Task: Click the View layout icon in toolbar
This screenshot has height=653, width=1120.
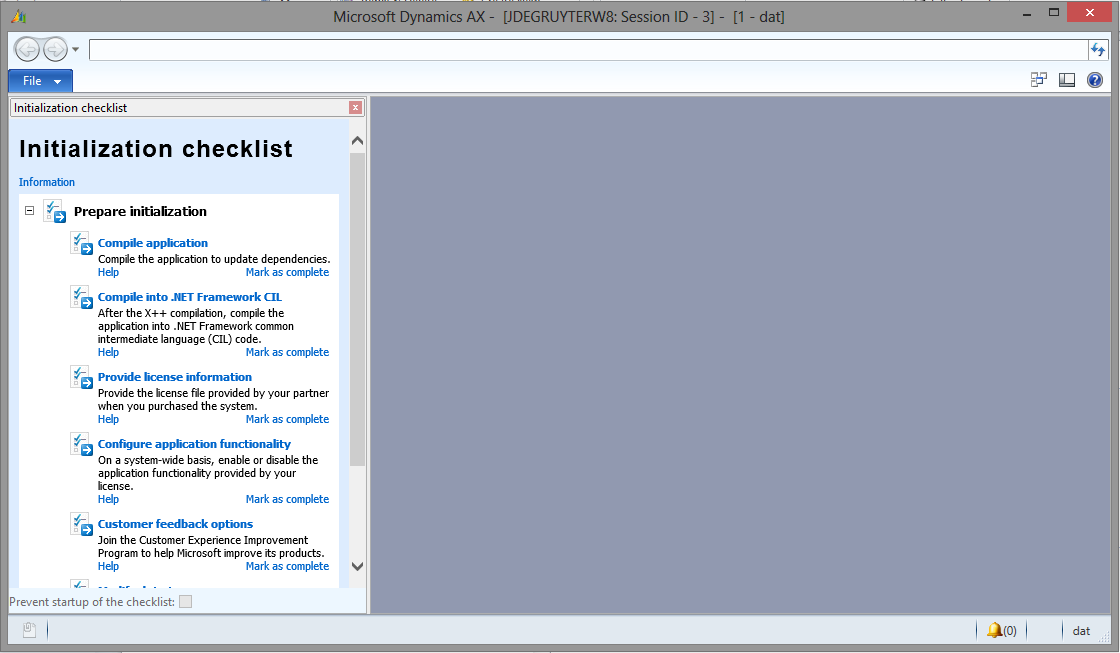Action: tap(1066, 80)
